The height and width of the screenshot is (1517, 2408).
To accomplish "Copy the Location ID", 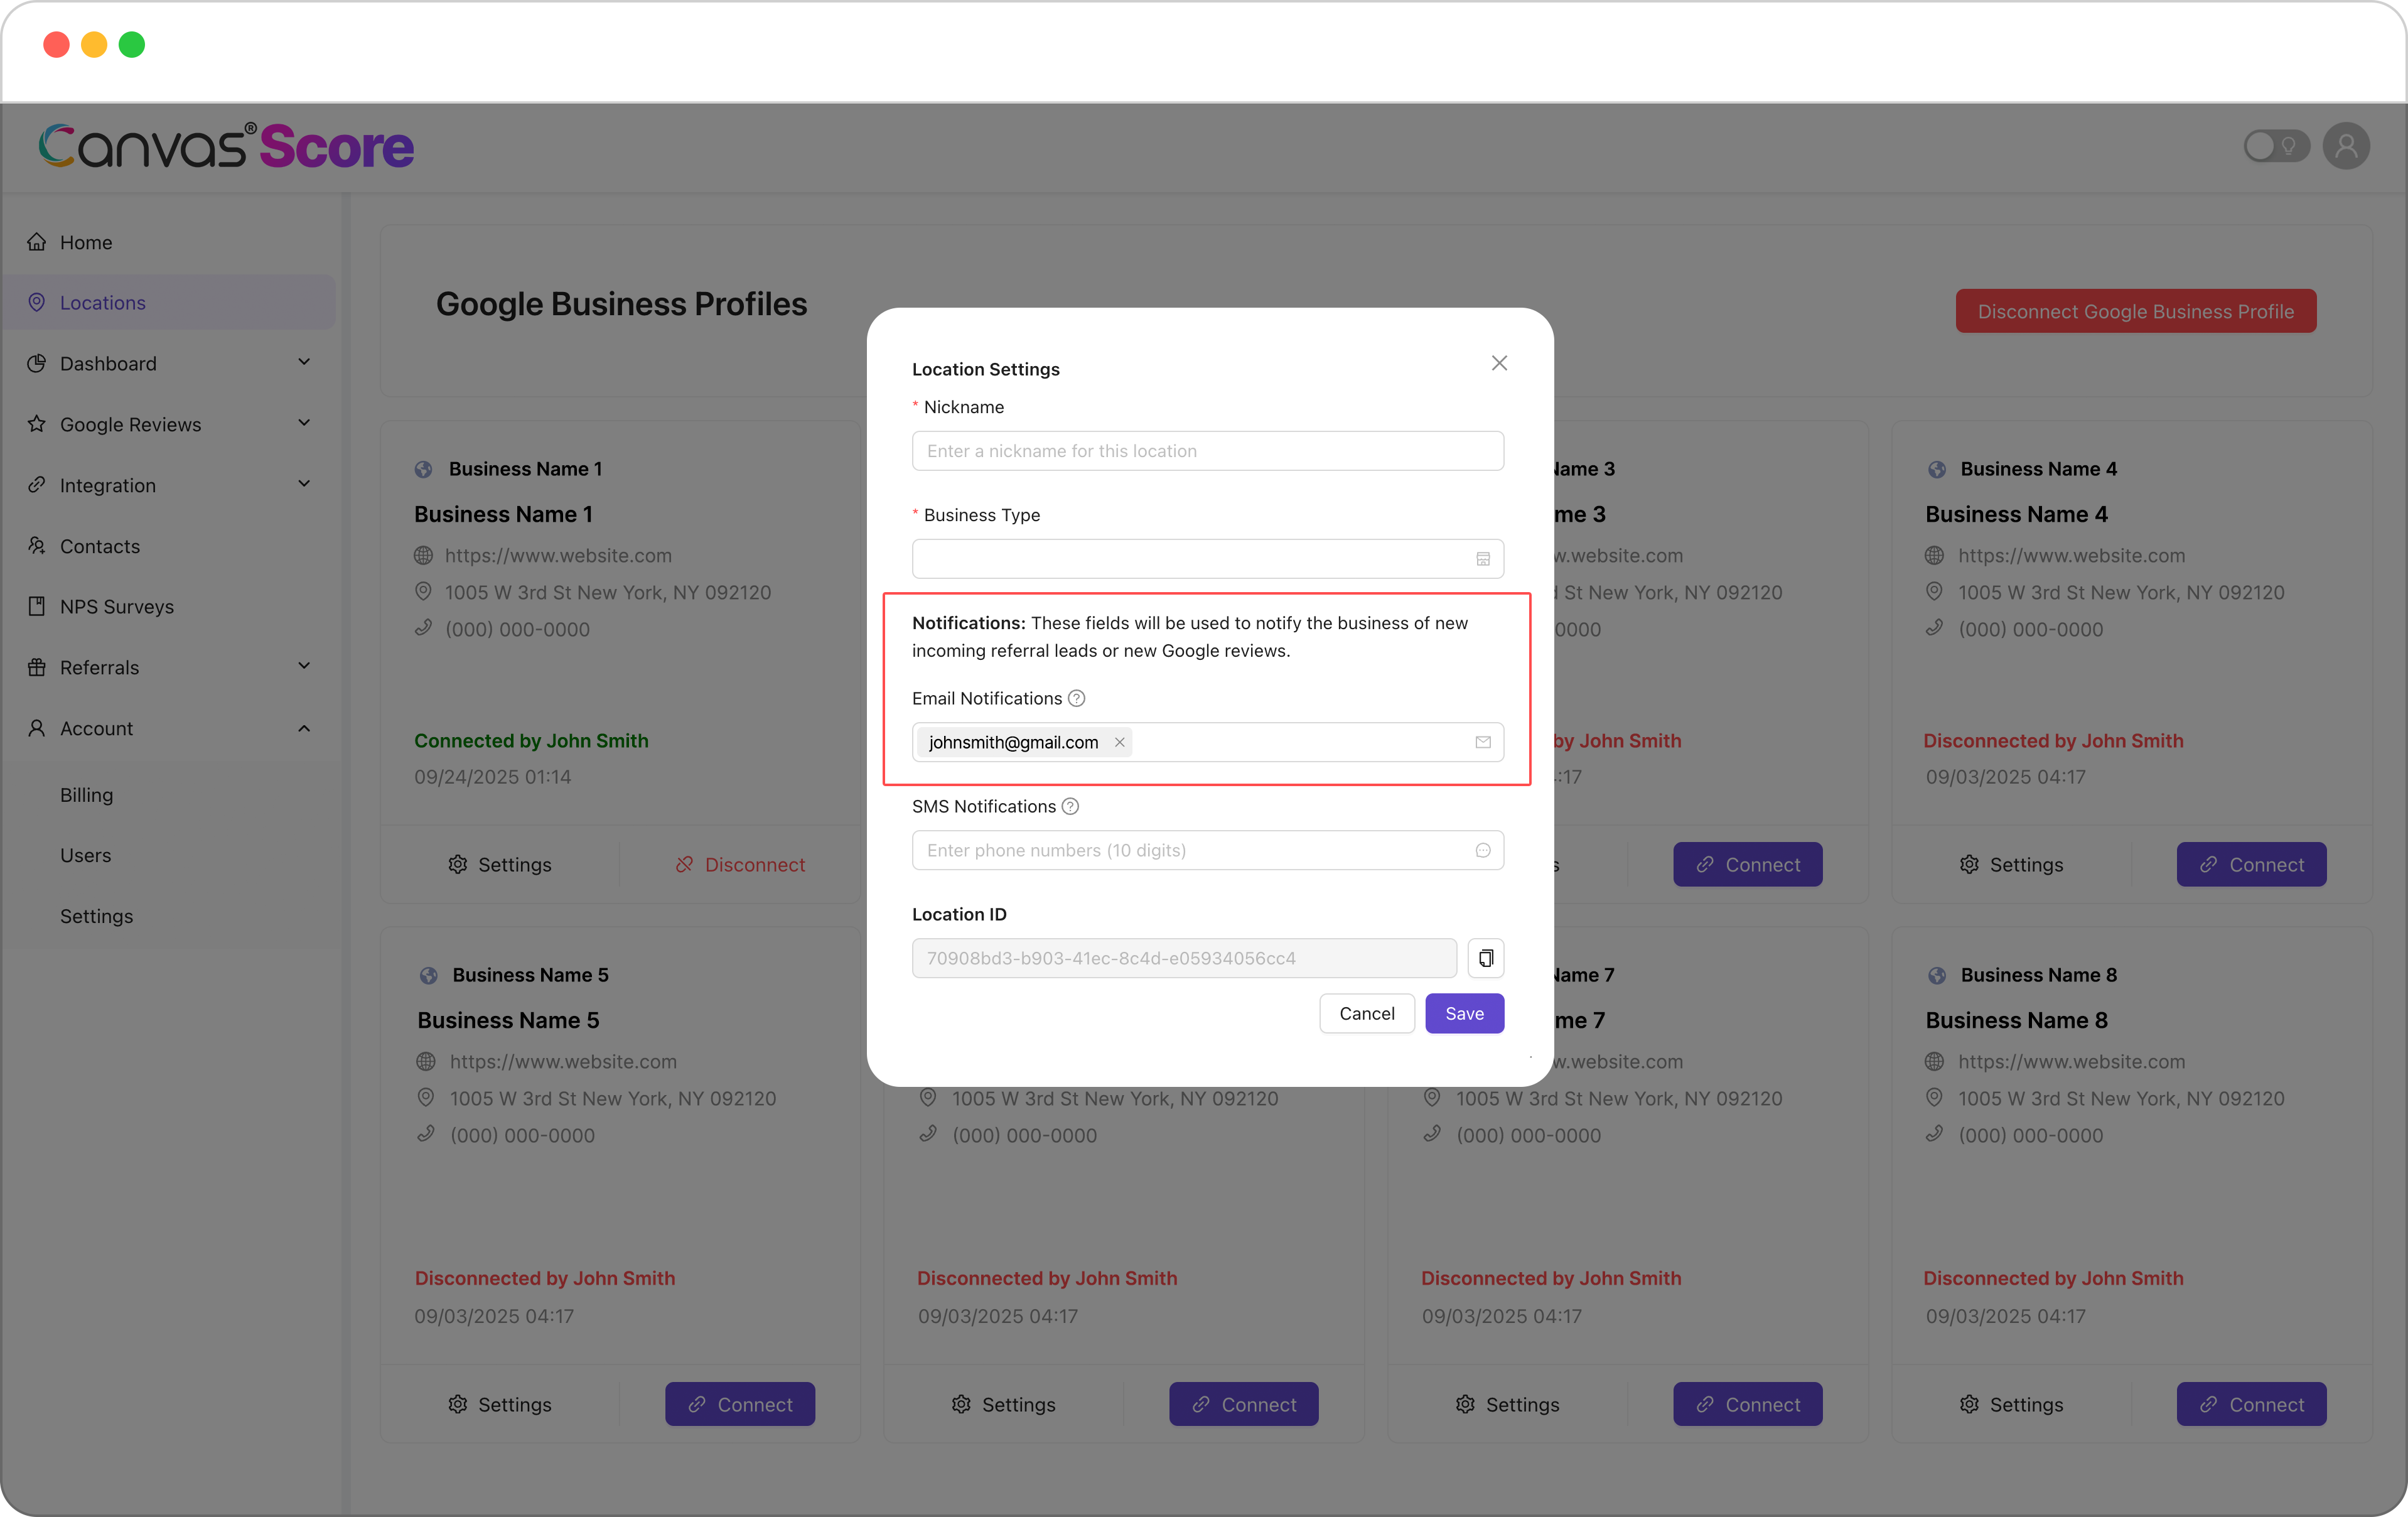I will [1486, 958].
